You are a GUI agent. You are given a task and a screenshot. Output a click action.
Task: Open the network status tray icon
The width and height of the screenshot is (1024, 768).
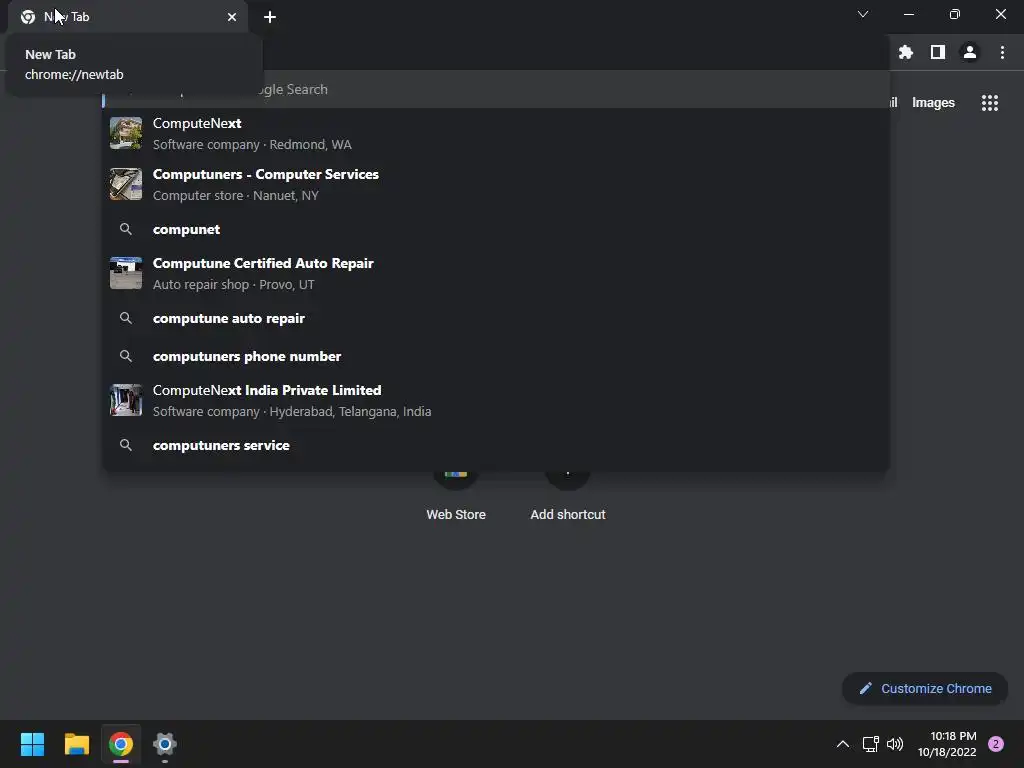870,744
